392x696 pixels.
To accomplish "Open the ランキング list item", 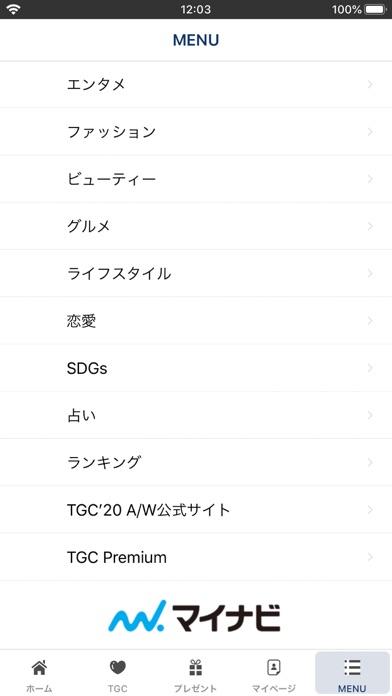I will click(196, 463).
